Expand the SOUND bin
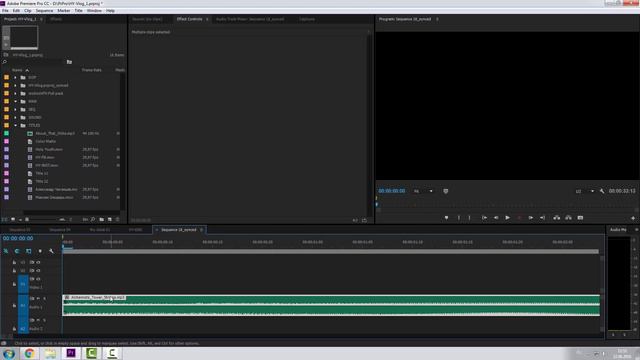Screen dimensions: 640x360 click(x=16, y=118)
